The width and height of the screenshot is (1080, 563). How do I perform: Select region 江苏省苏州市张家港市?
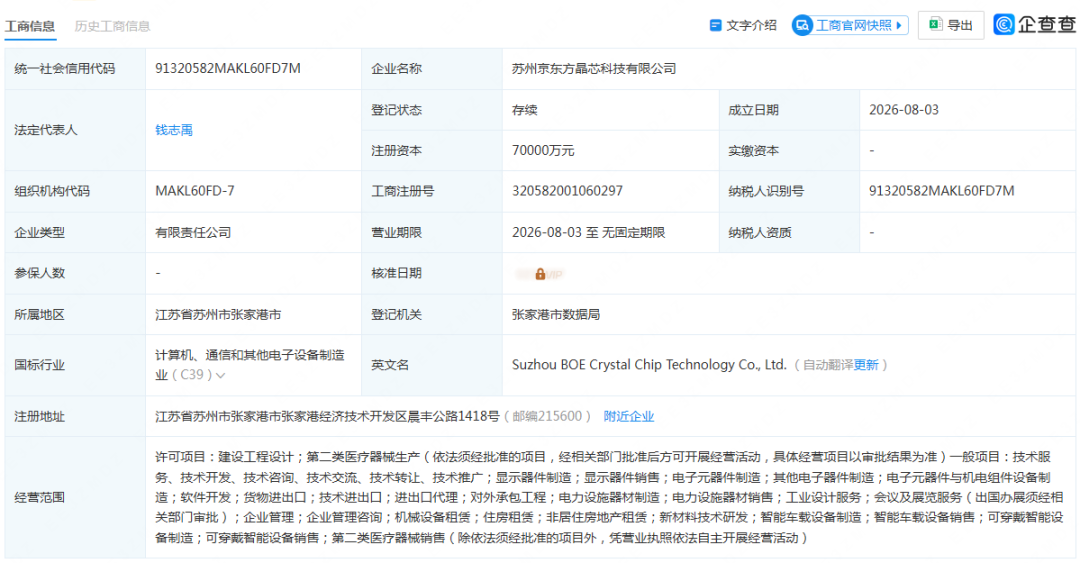pyautogui.click(x=218, y=315)
